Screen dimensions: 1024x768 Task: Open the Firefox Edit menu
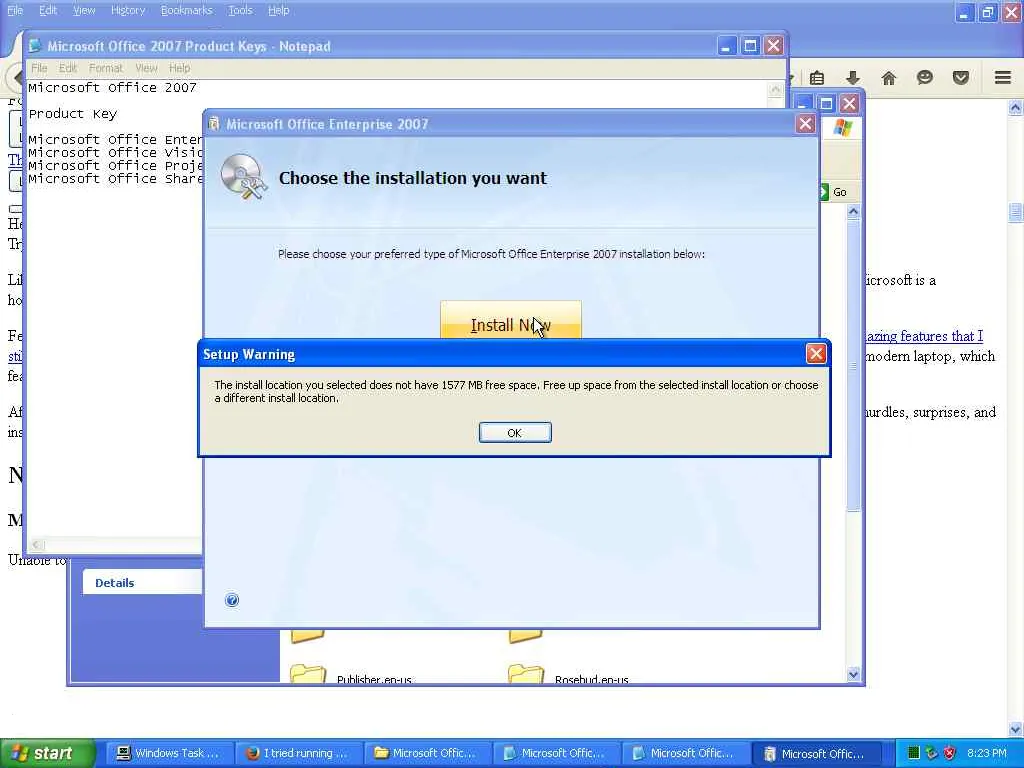(48, 10)
